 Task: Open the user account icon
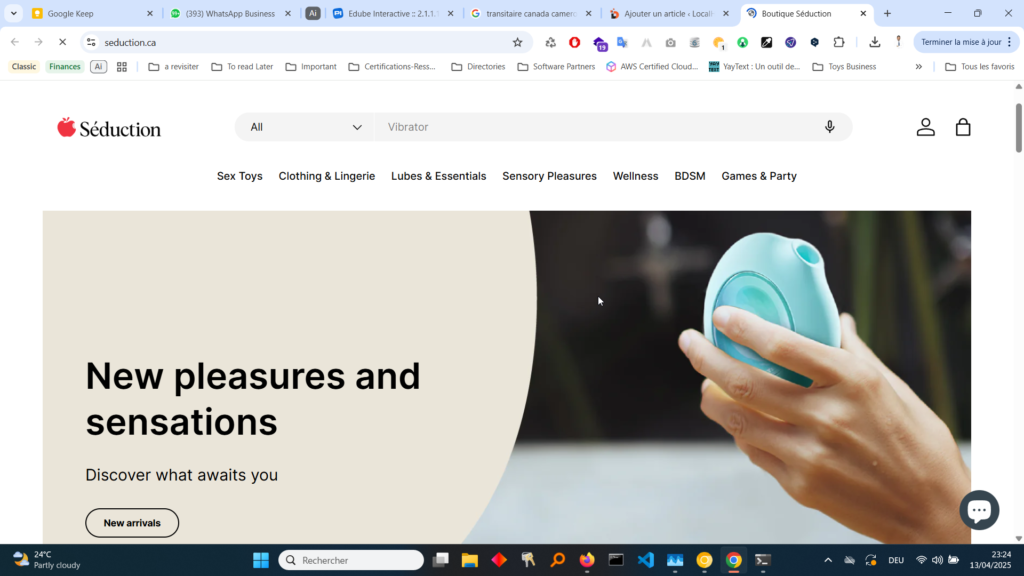[x=925, y=127]
